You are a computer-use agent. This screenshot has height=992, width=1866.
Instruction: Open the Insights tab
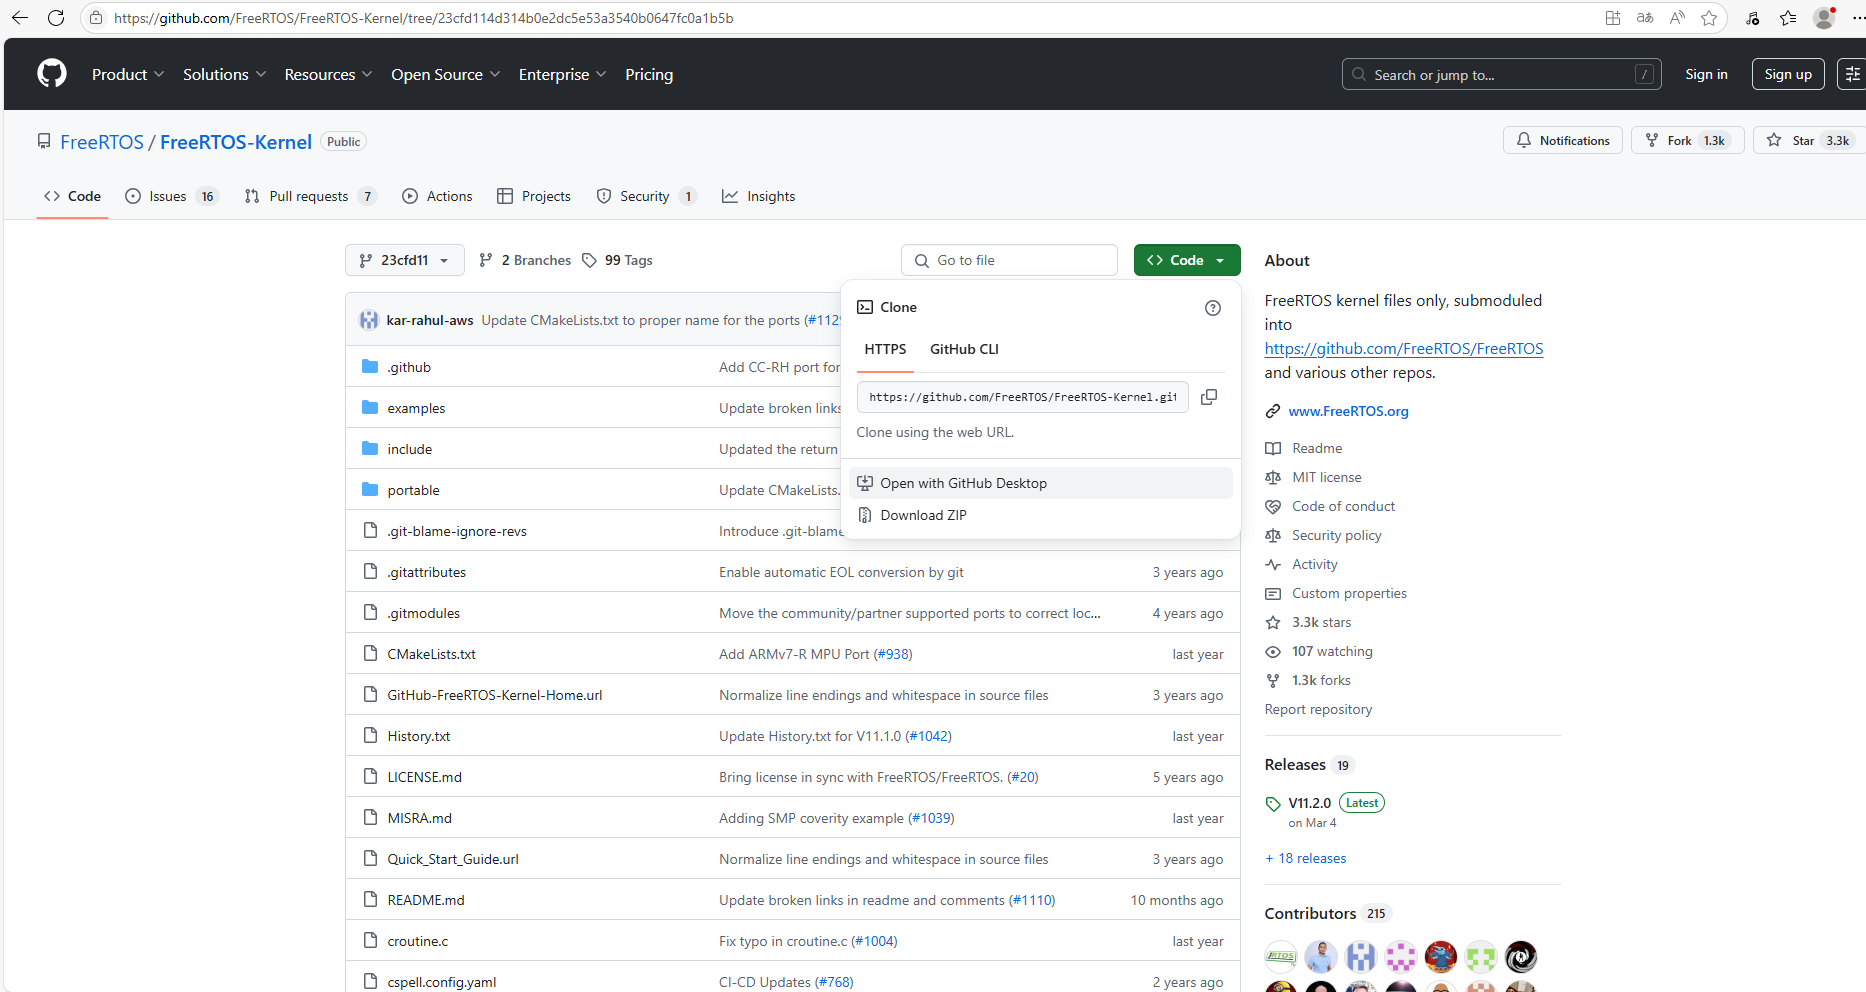point(759,196)
